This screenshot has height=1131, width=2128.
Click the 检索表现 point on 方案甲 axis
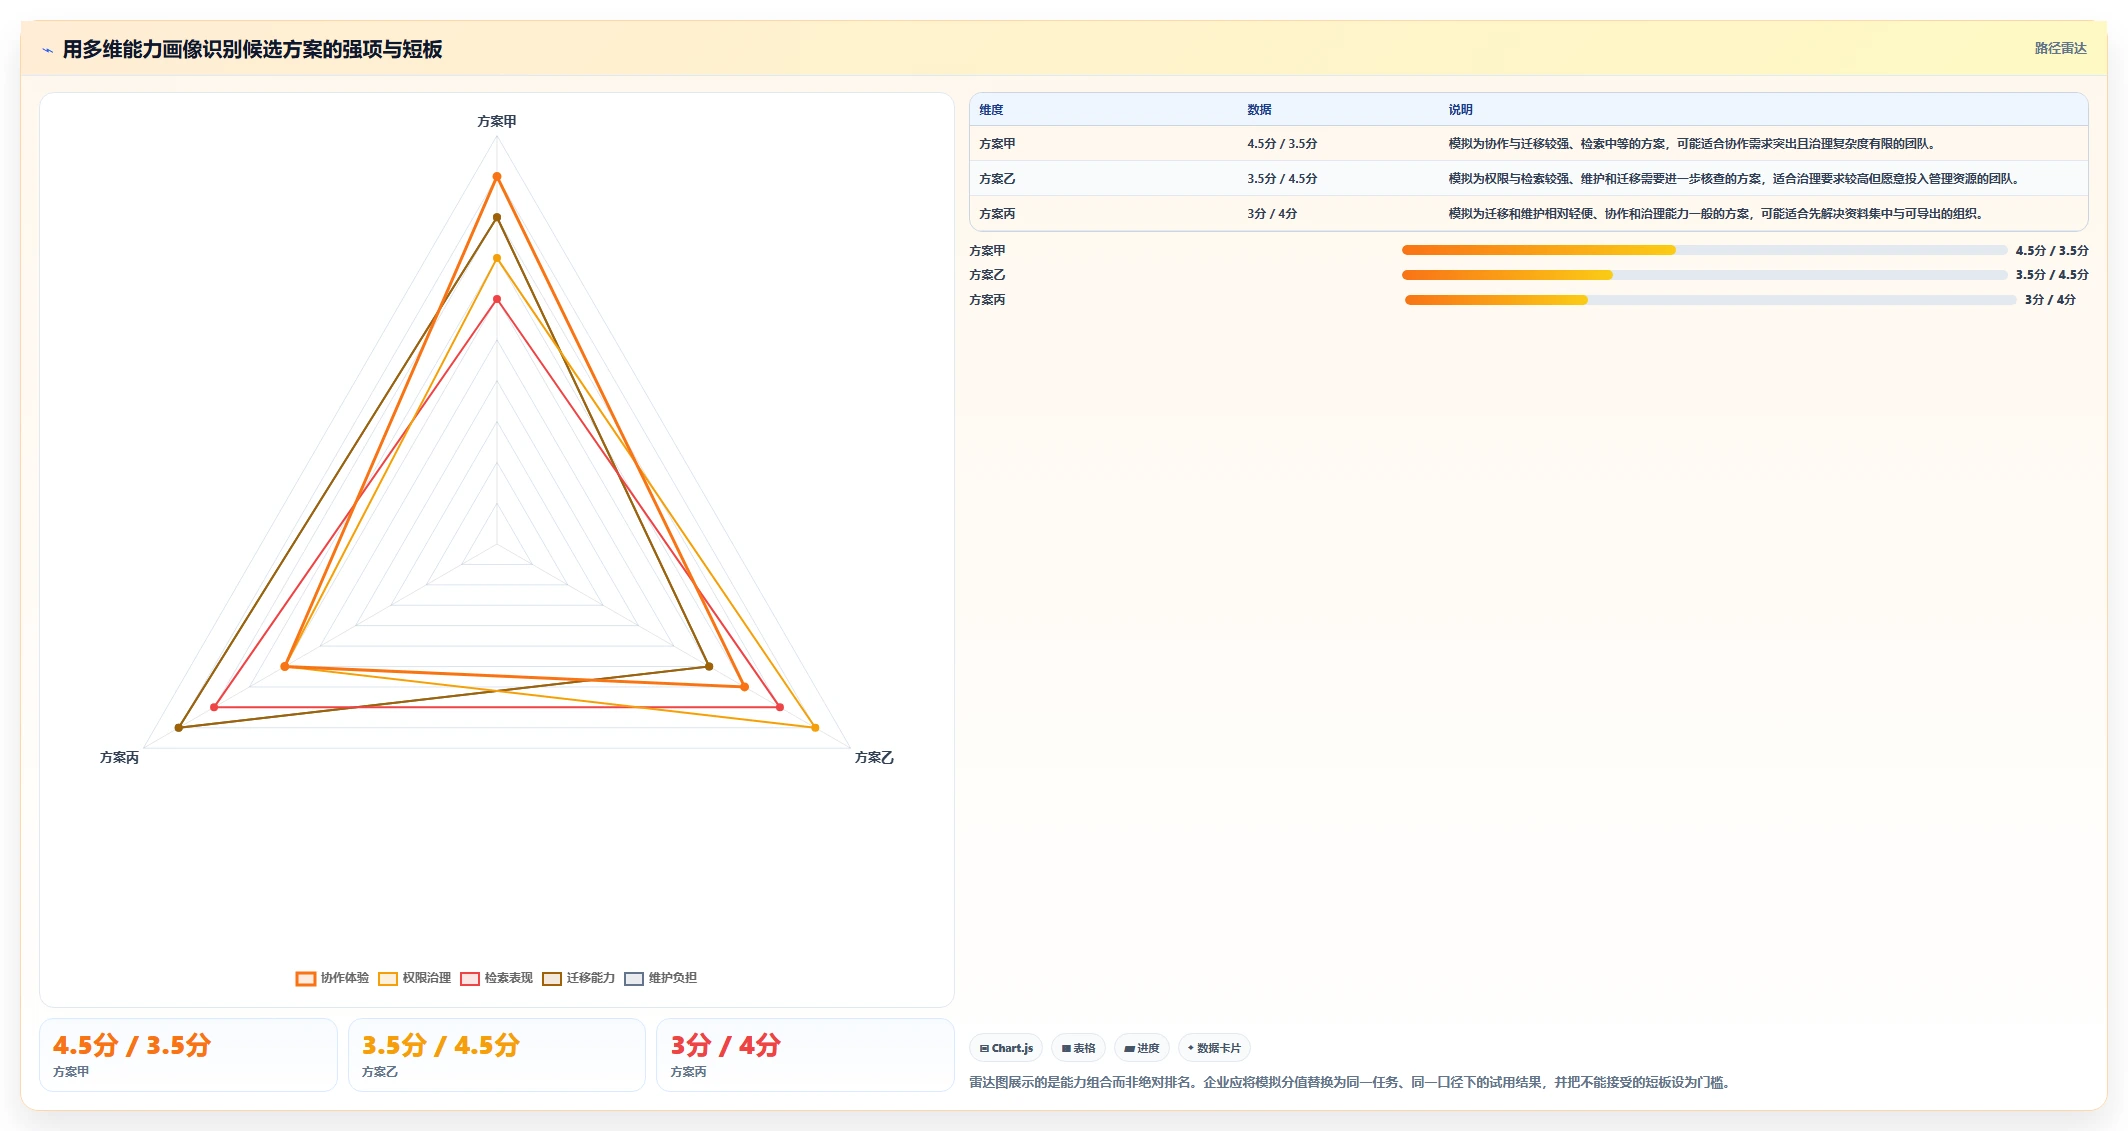click(x=497, y=299)
